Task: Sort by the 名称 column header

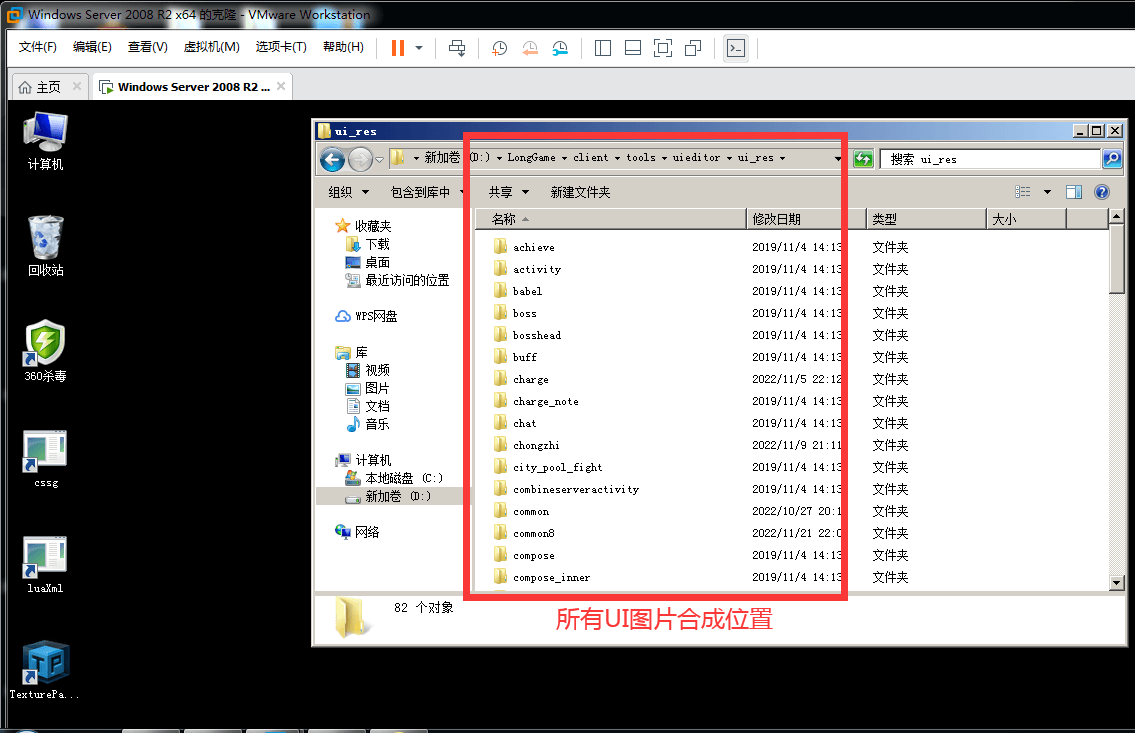Action: (x=609, y=219)
